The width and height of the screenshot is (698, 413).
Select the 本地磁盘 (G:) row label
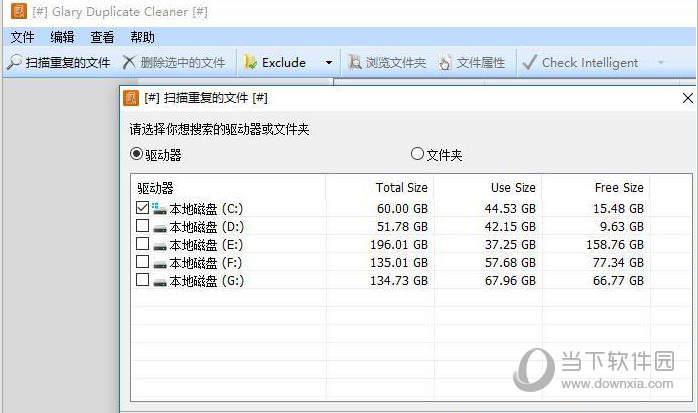tap(207, 280)
